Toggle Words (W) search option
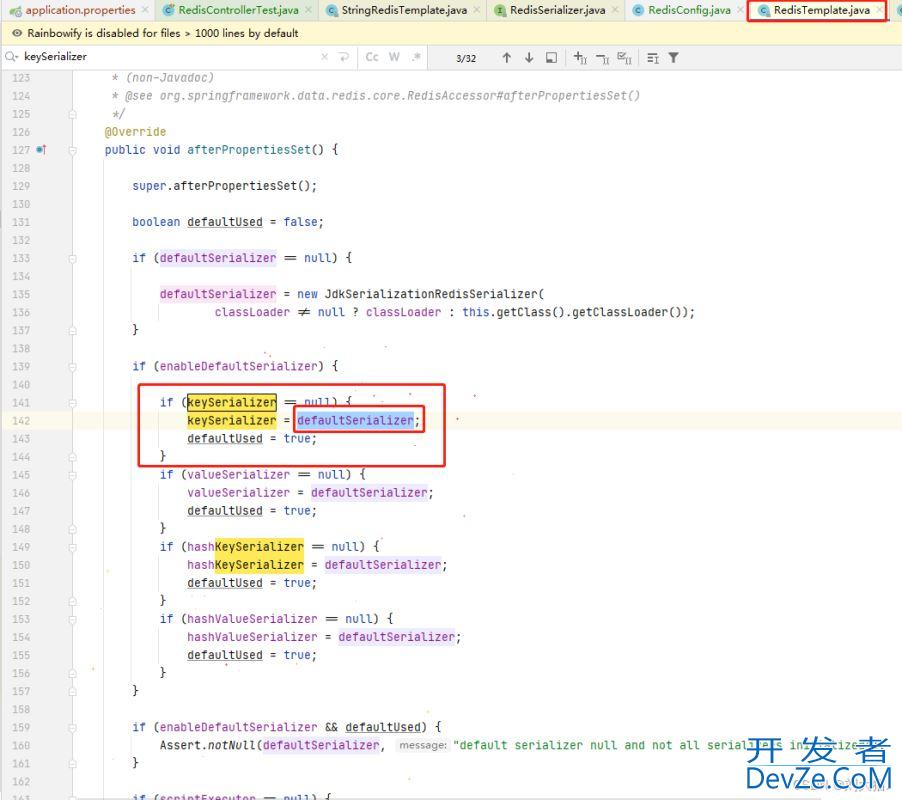The width and height of the screenshot is (902, 800). 394,57
